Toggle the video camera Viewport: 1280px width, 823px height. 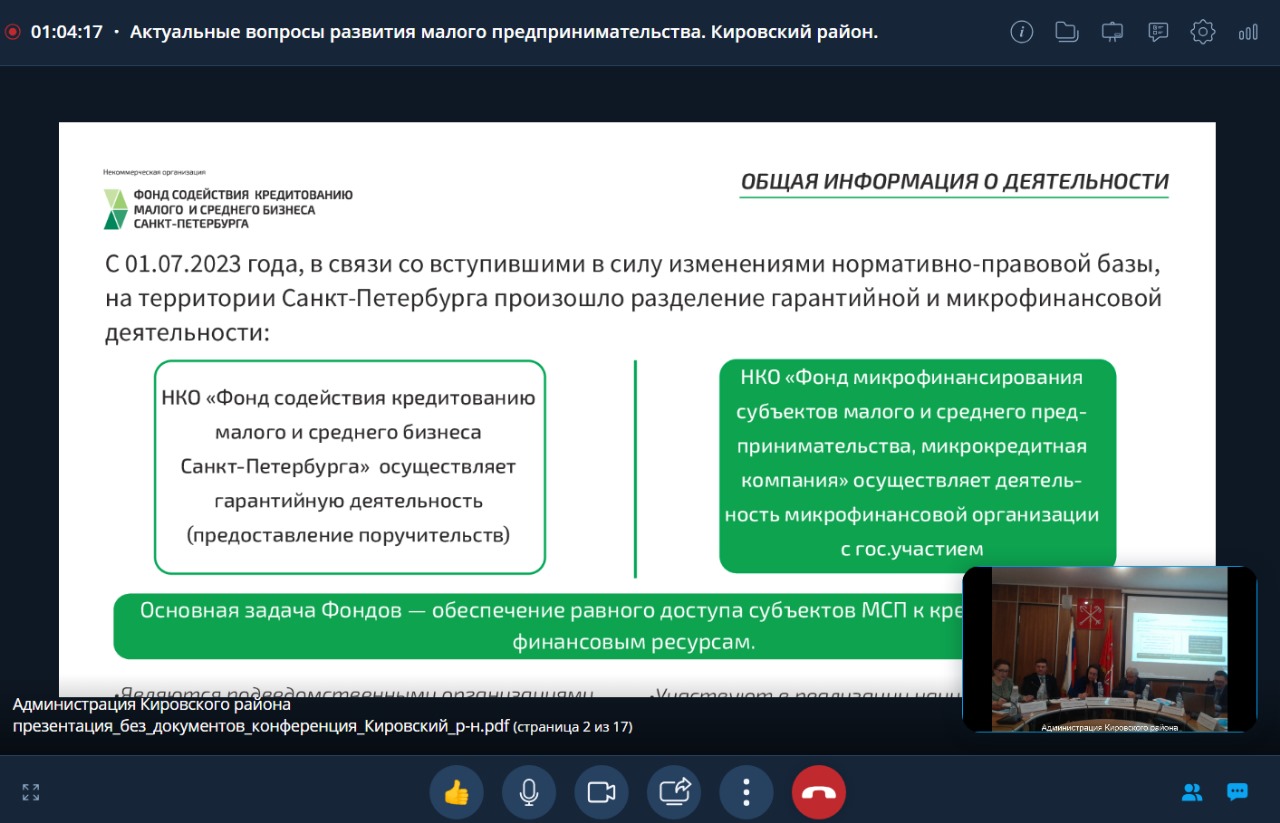point(601,793)
